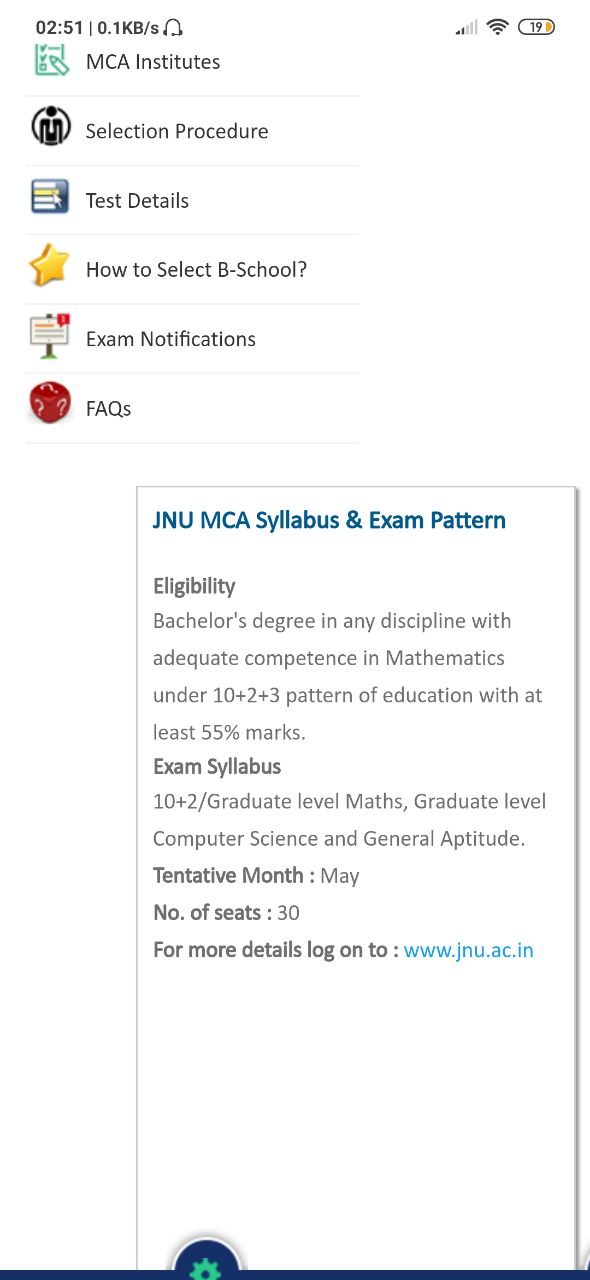Tap the Selection Procedure people icon
590x1280 pixels.
point(50,127)
